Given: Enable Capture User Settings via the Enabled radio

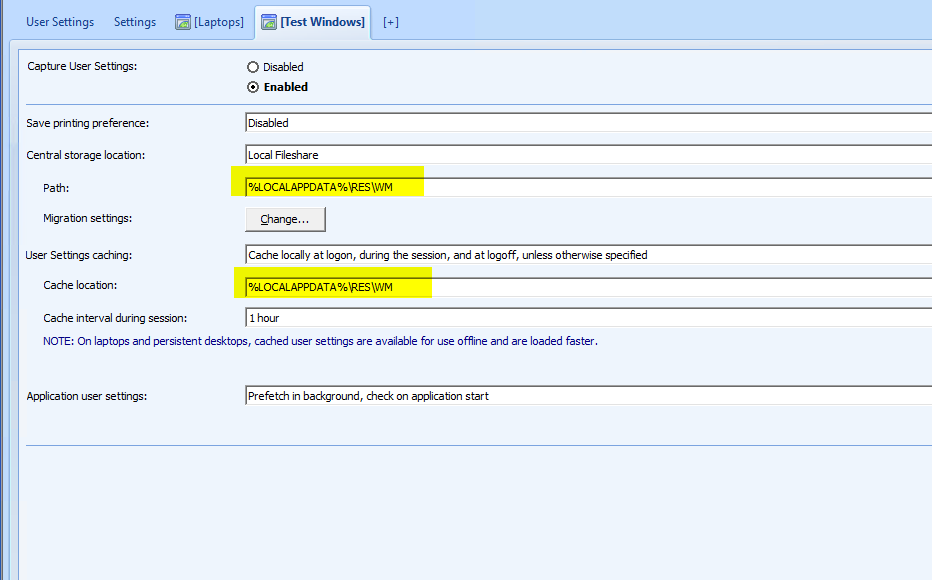Looking at the screenshot, I should (x=252, y=87).
